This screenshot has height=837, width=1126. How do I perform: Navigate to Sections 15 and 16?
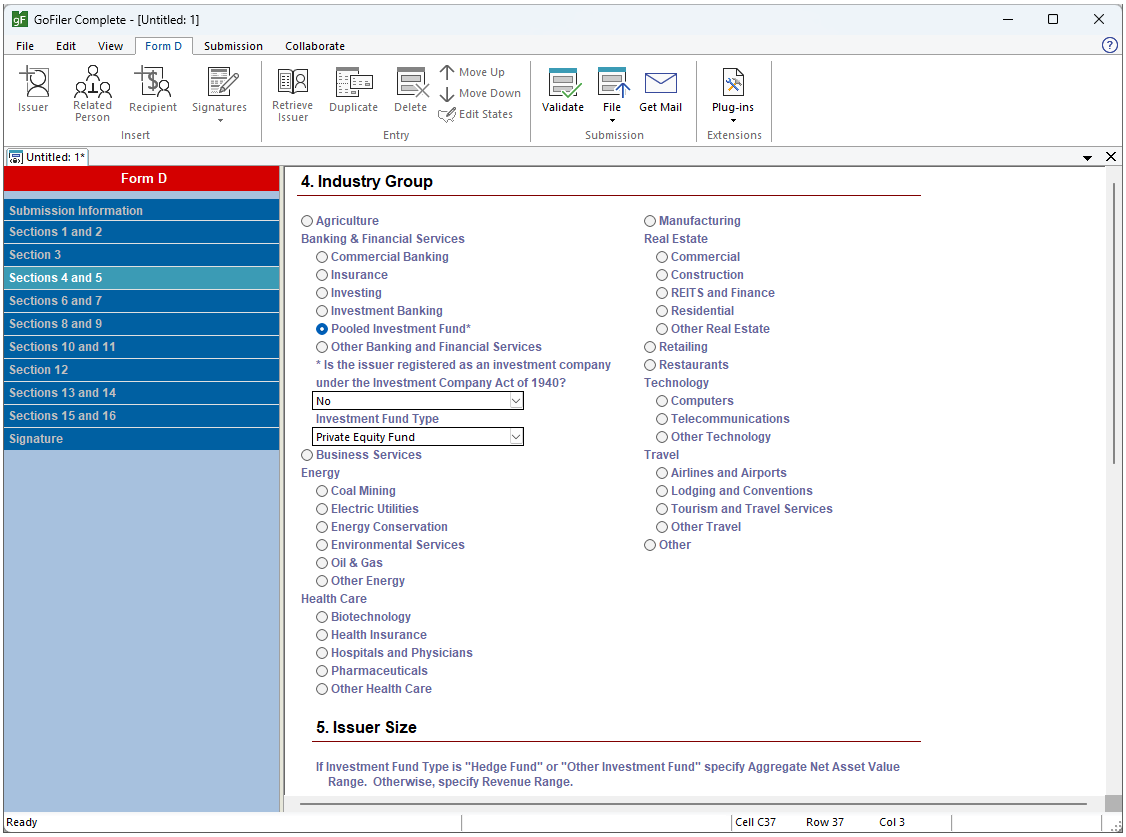click(x=141, y=416)
